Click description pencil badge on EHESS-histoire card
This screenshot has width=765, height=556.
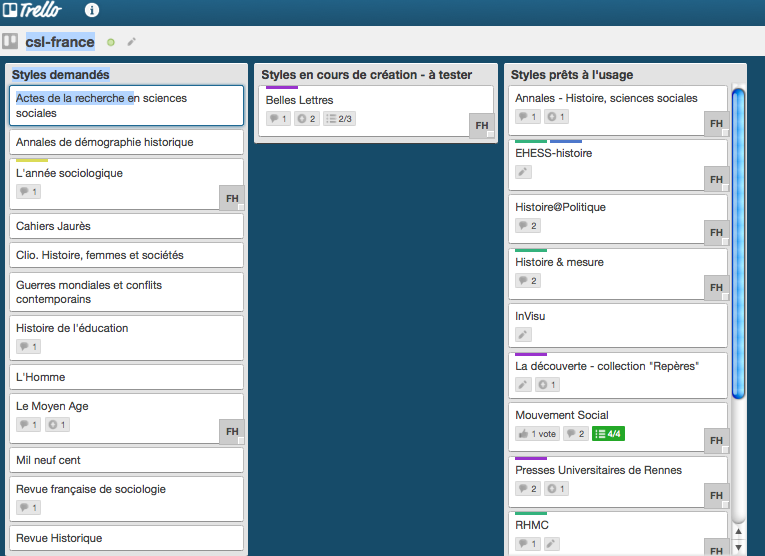(x=523, y=172)
